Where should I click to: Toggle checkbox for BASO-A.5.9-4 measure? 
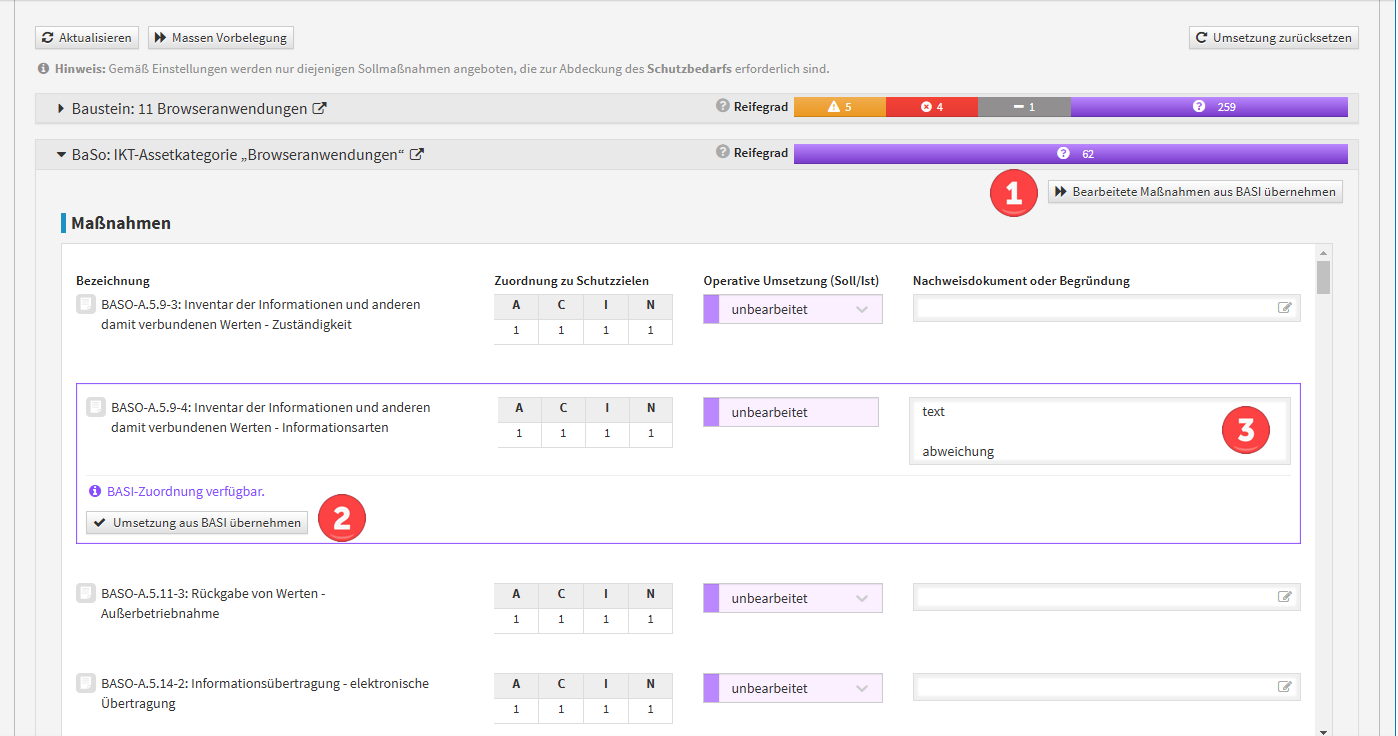pos(95,407)
